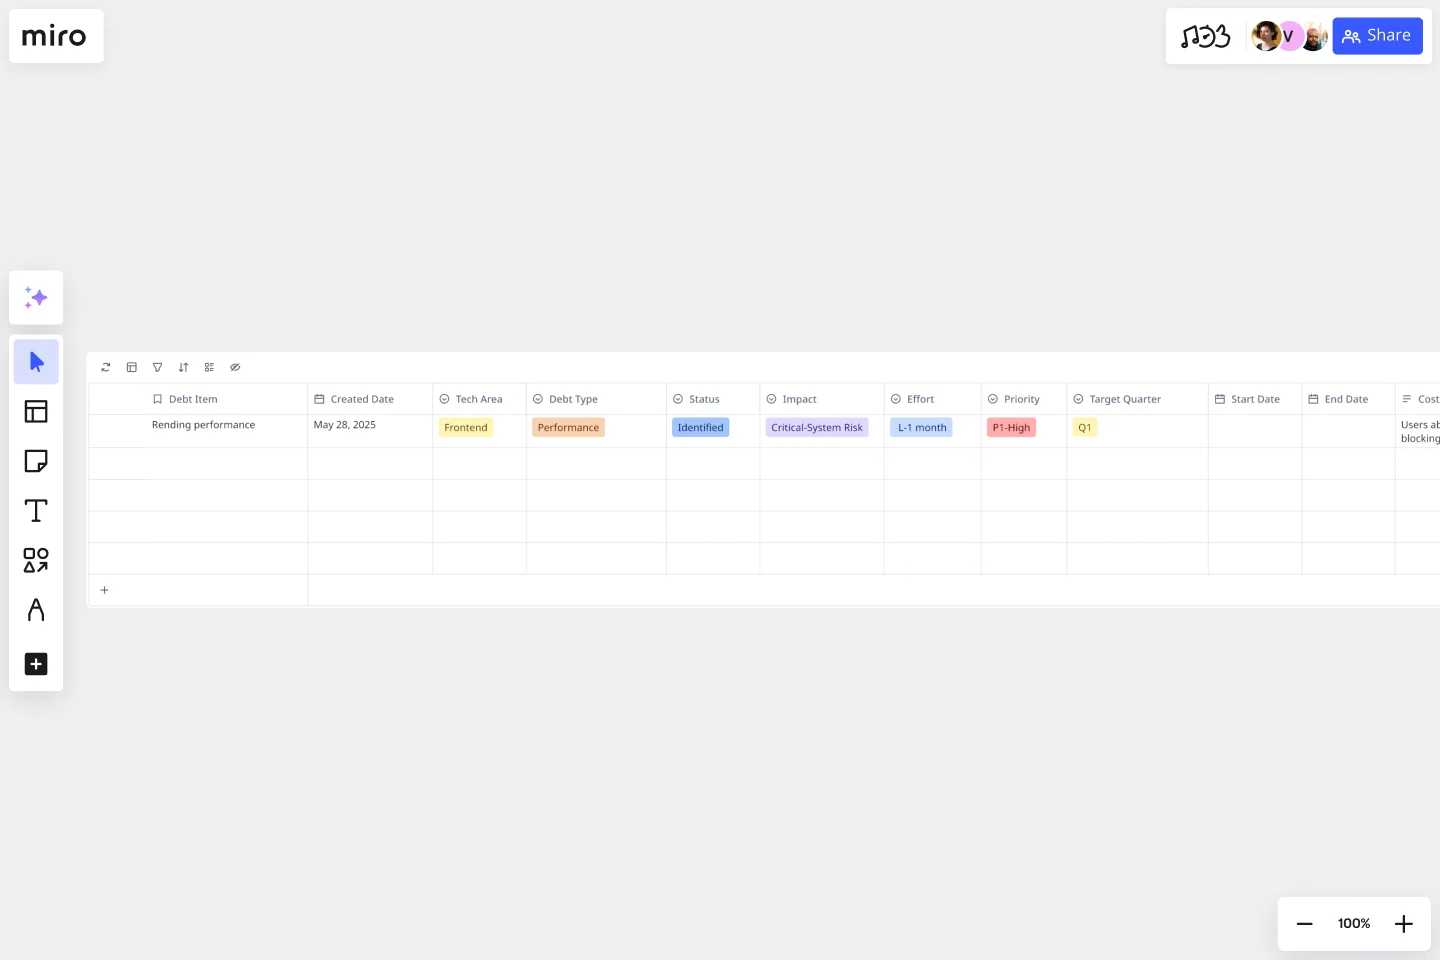Image resolution: width=1440 pixels, height=960 pixels.
Task: Open the templates tool in sidebar
Action: [36, 411]
